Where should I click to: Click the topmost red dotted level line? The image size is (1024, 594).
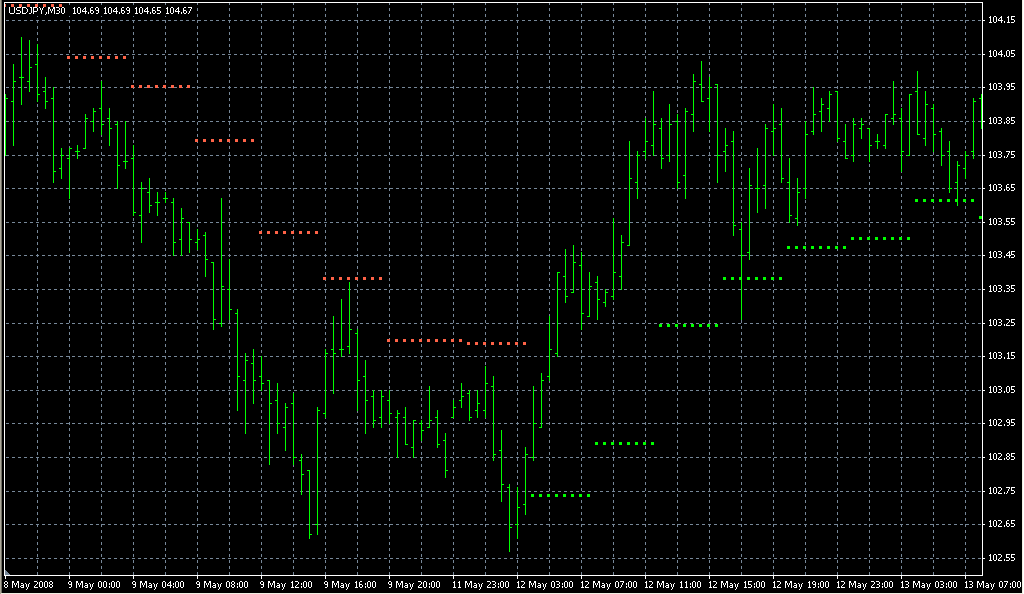(97, 58)
